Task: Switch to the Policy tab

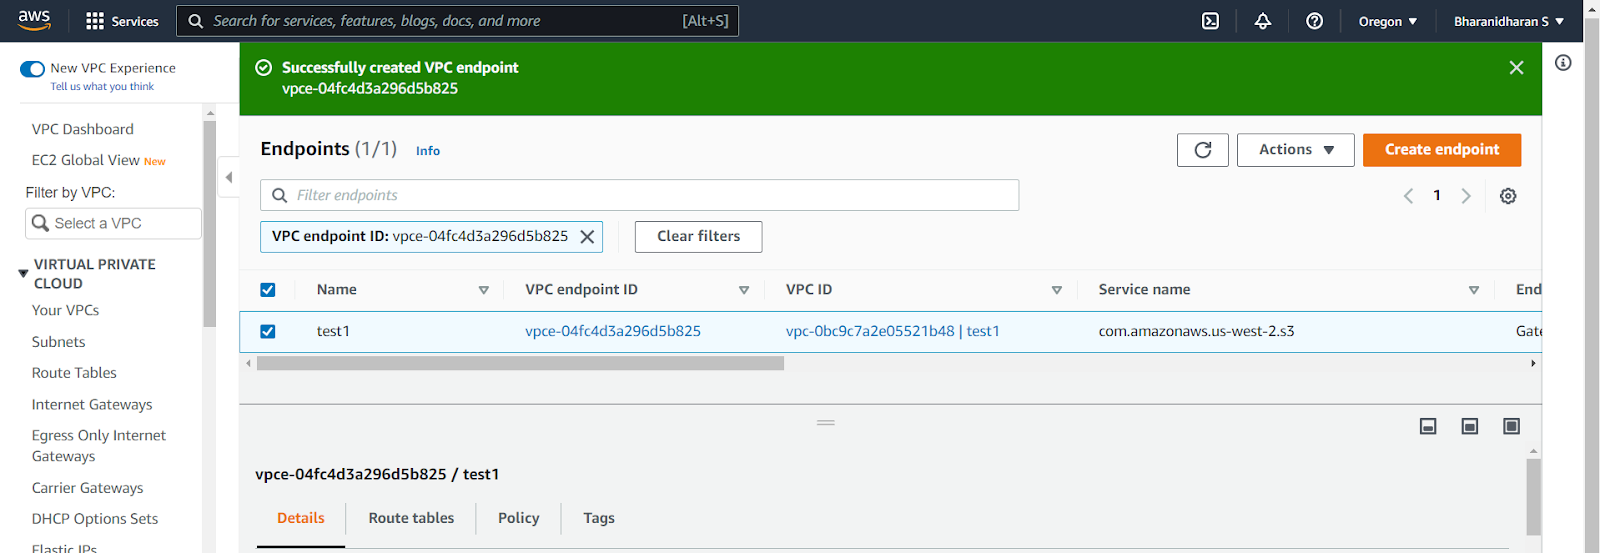Action: click(x=519, y=518)
